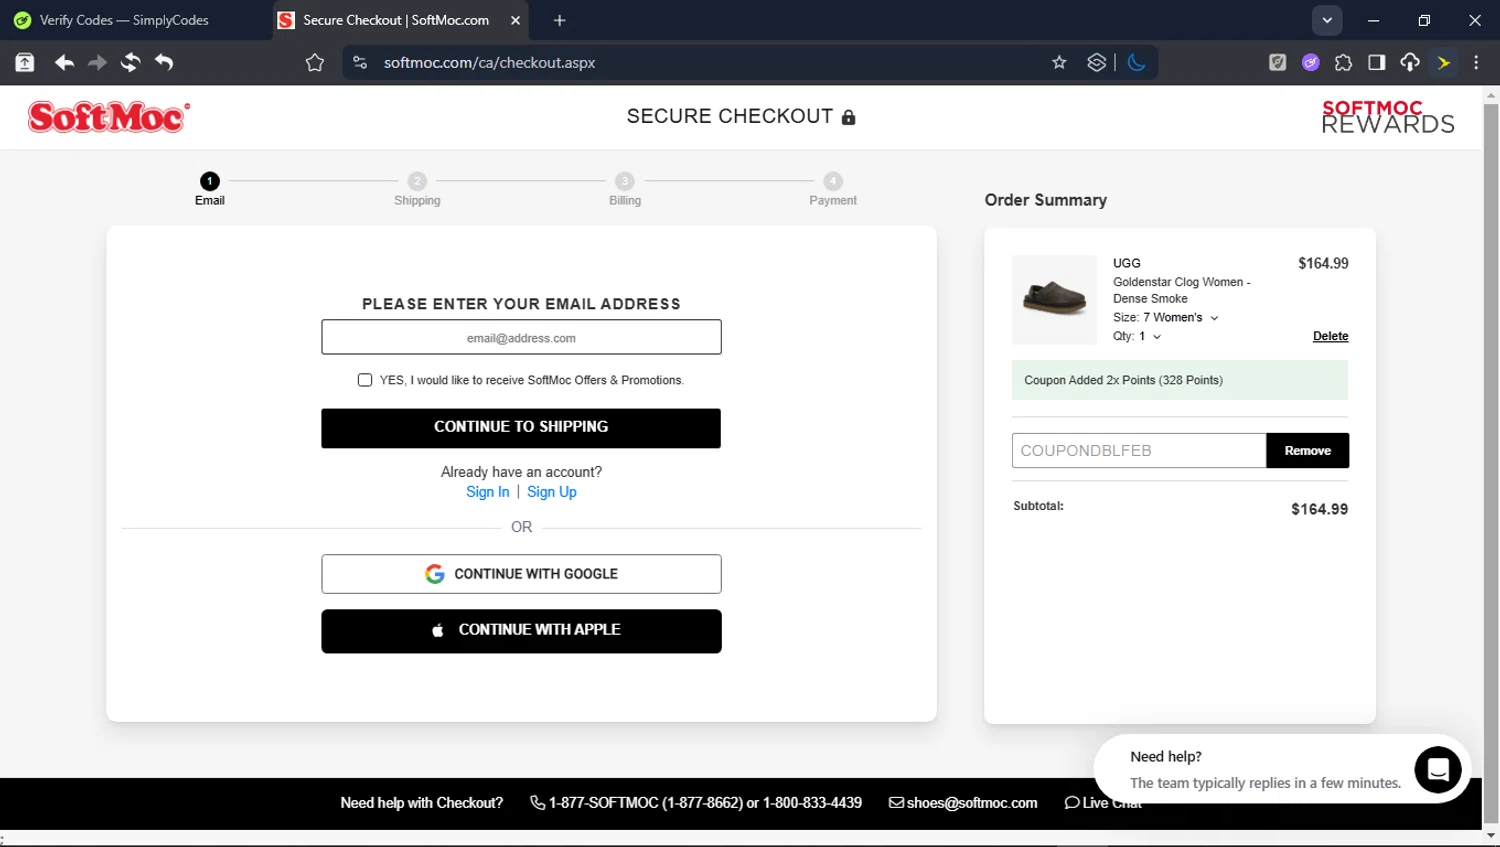
Task: Open the chat bubble widget icon
Action: tap(1438, 769)
